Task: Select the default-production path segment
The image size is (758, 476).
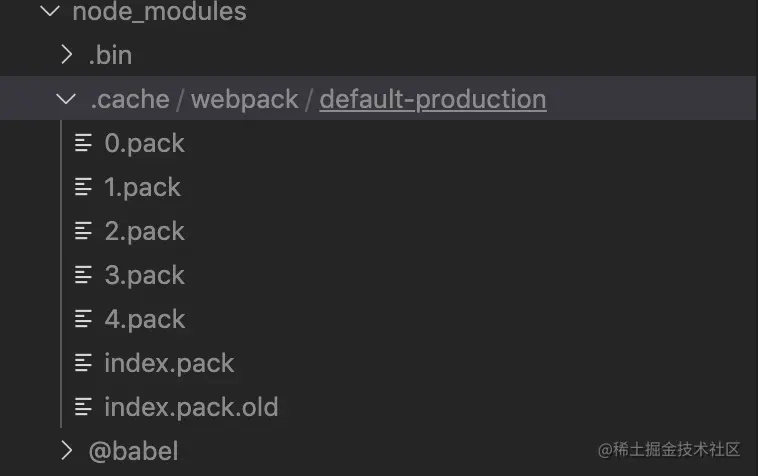Action: (433, 100)
